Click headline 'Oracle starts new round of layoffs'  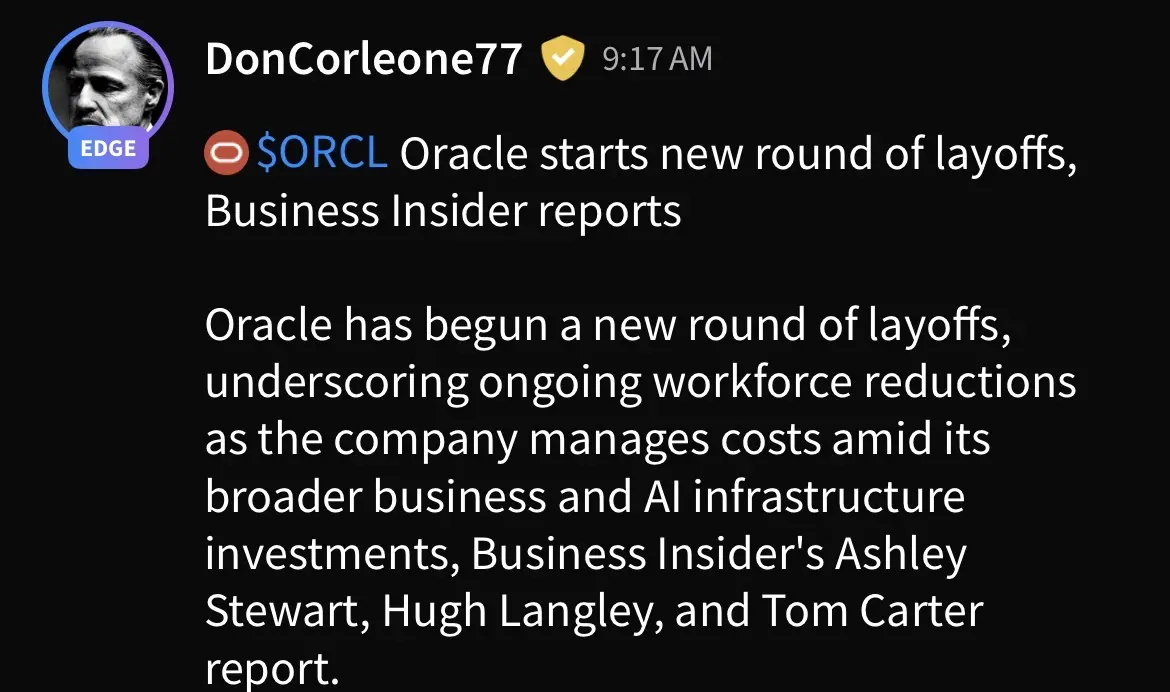click(738, 155)
